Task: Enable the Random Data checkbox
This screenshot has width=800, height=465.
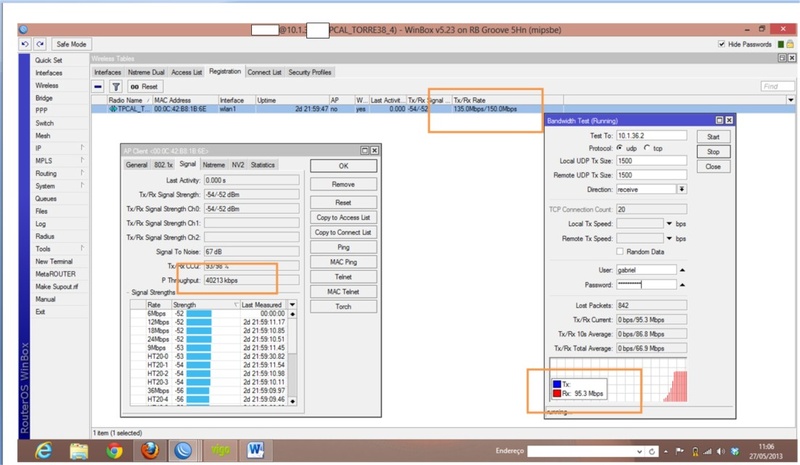Action: click(620, 252)
